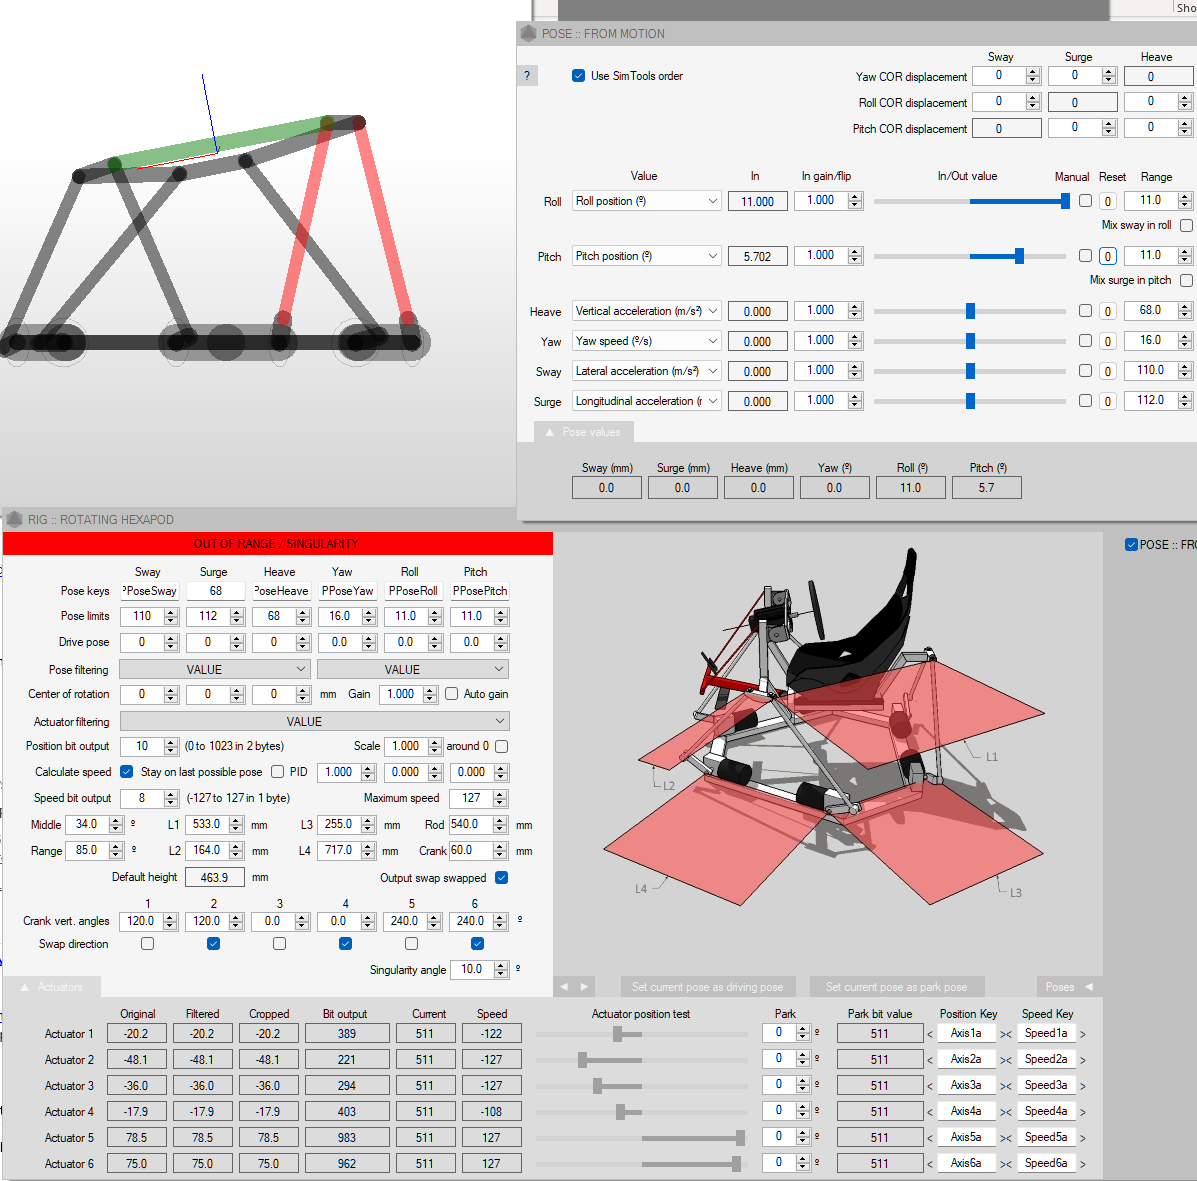Click the help question mark button
The height and width of the screenshot is (1181, 1197).
point(527,76)
